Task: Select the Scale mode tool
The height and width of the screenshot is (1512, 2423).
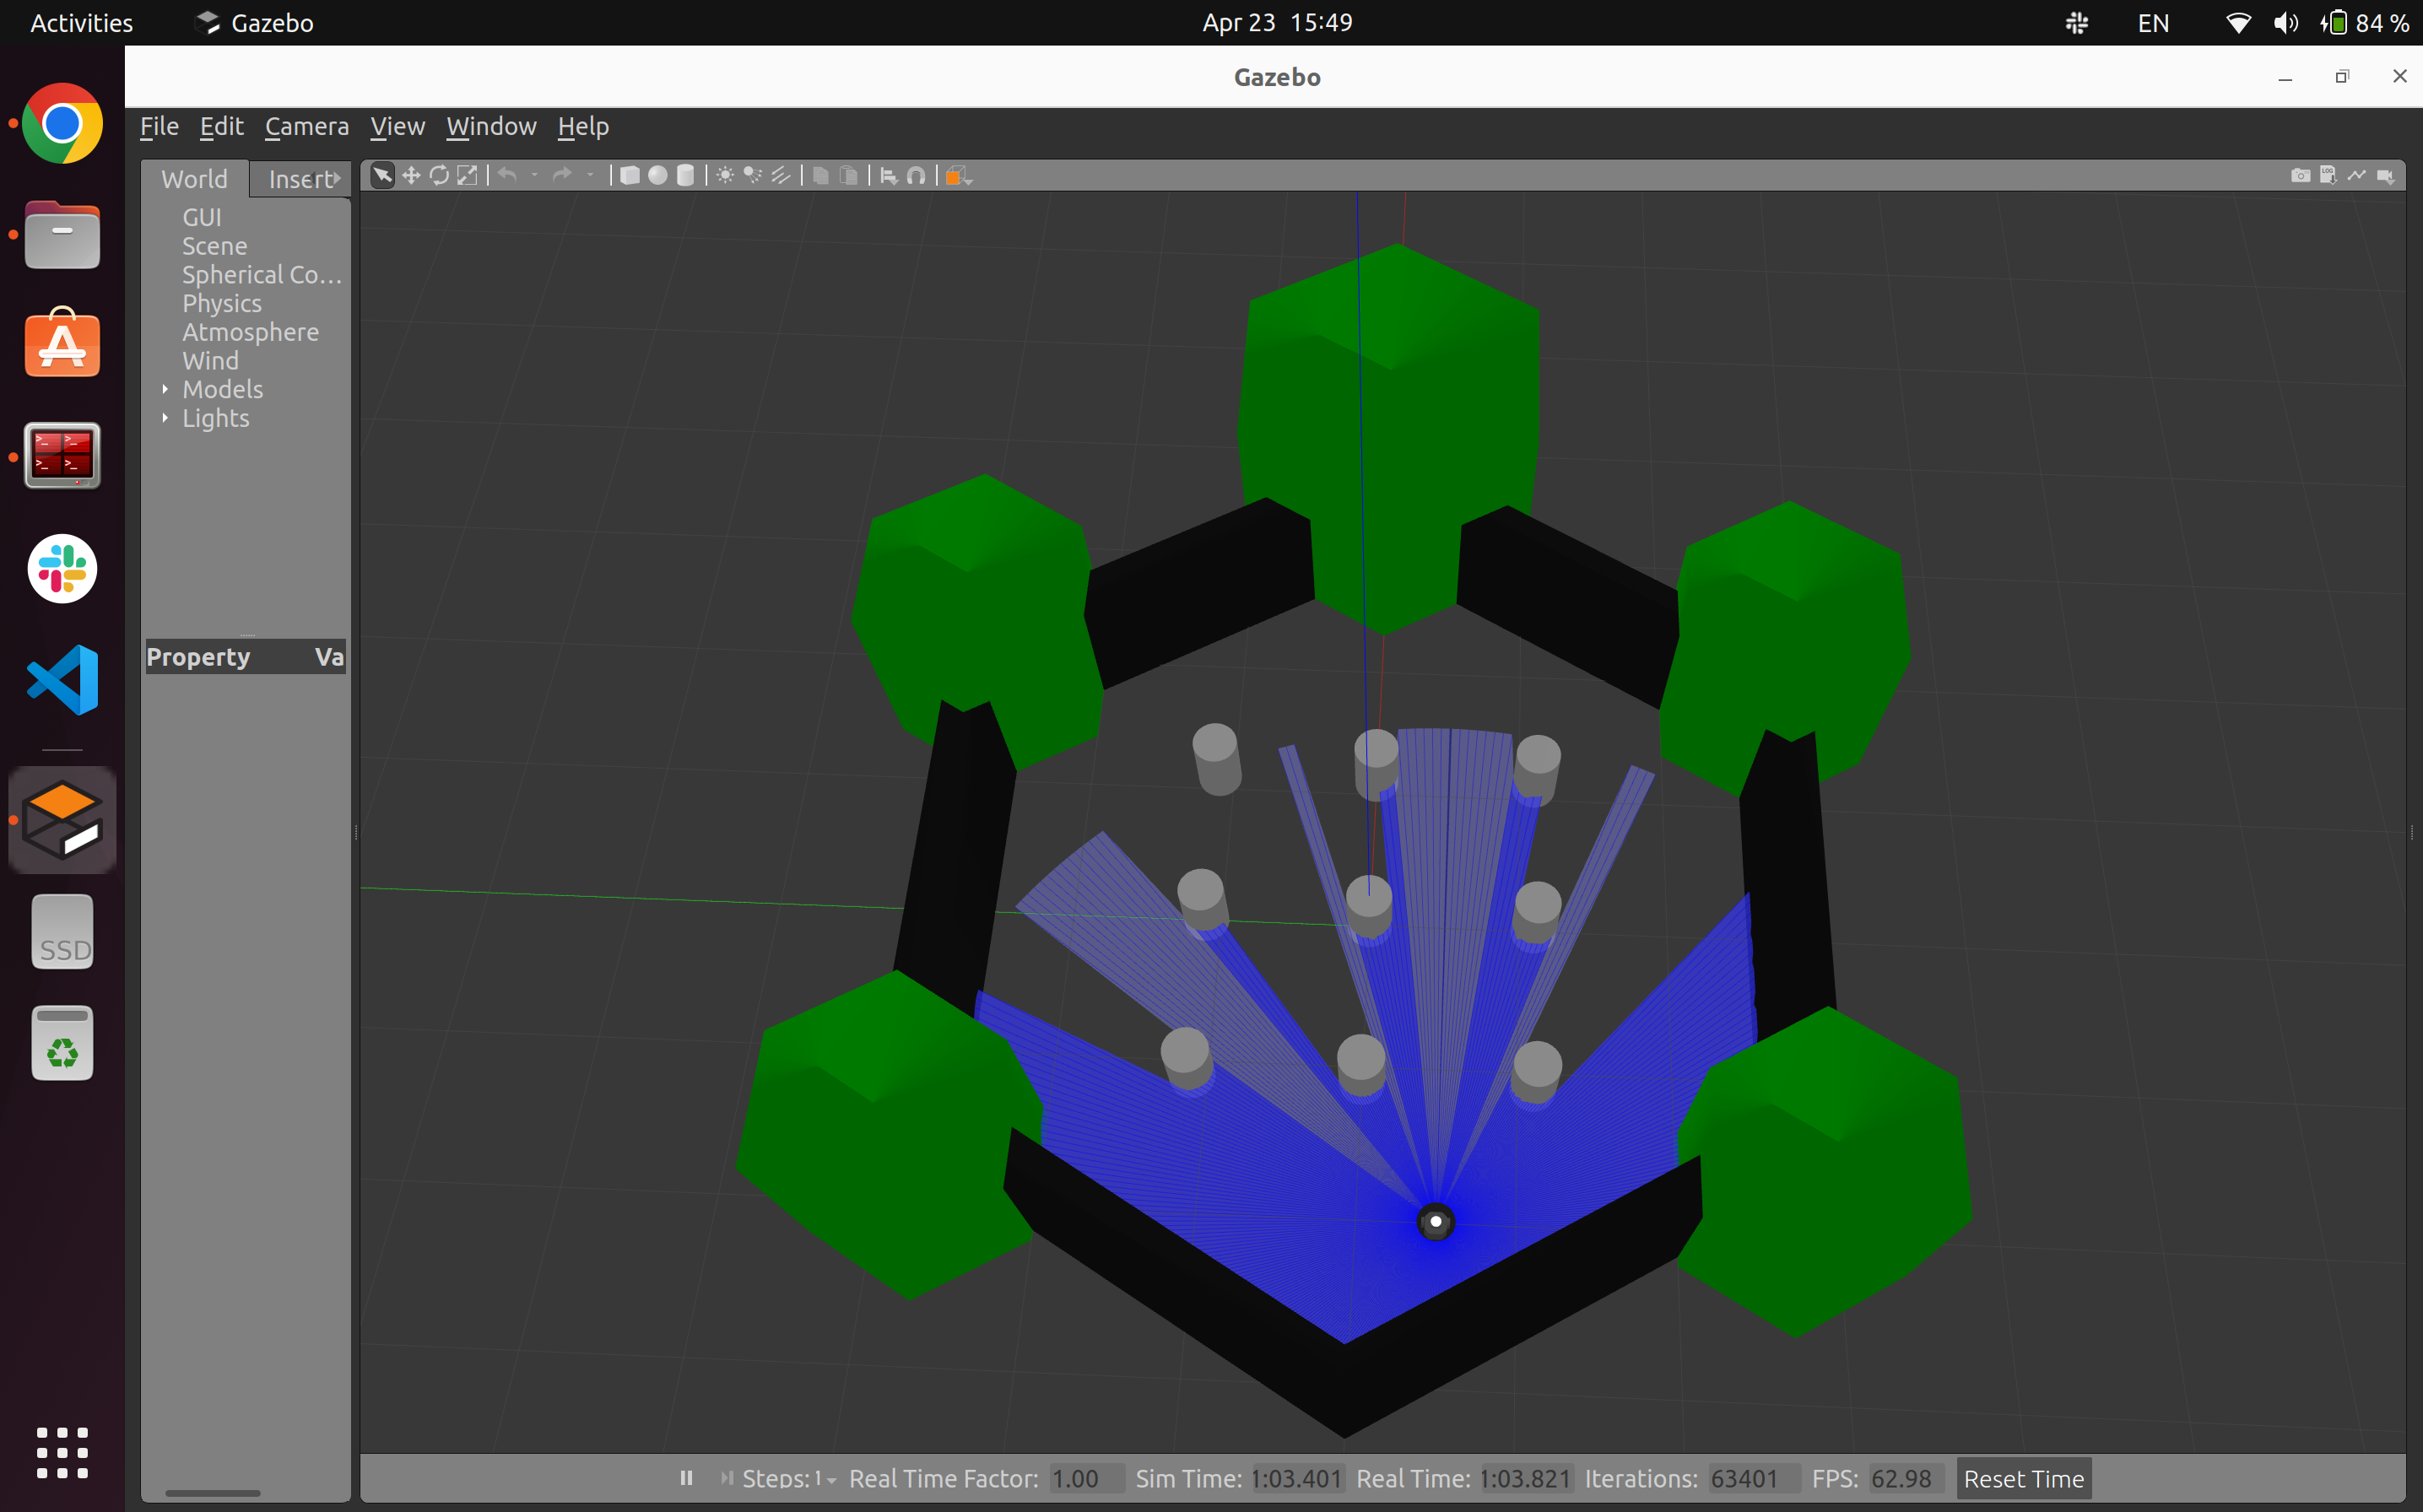Action: pos(467,176)
